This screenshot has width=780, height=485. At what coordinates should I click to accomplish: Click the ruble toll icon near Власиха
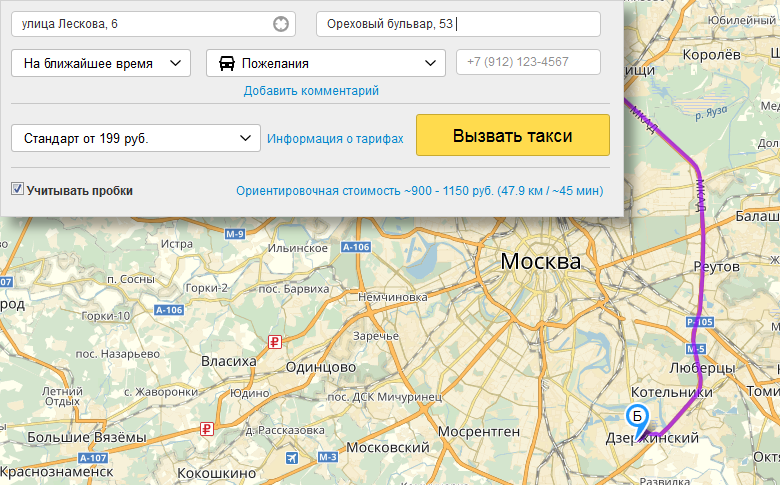click(x=275, y=342)
